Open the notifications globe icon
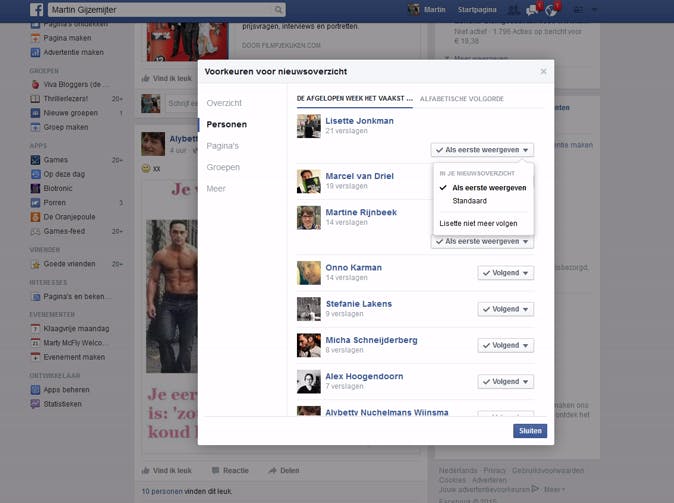 point(551,10)
